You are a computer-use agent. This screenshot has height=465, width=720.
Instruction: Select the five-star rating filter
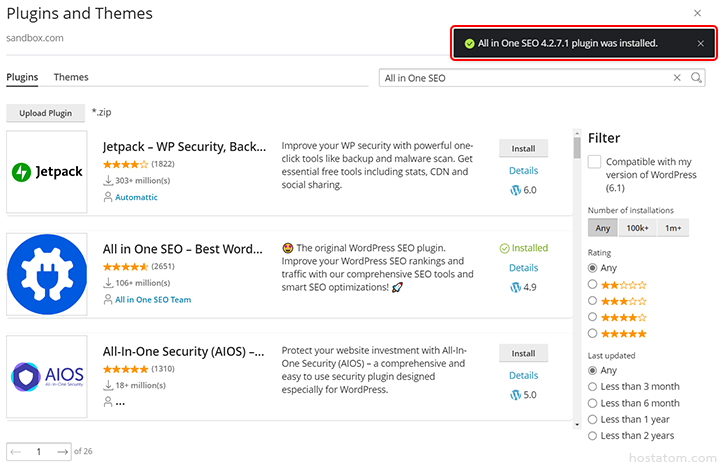pyautogui.click(x=594, y=333)
